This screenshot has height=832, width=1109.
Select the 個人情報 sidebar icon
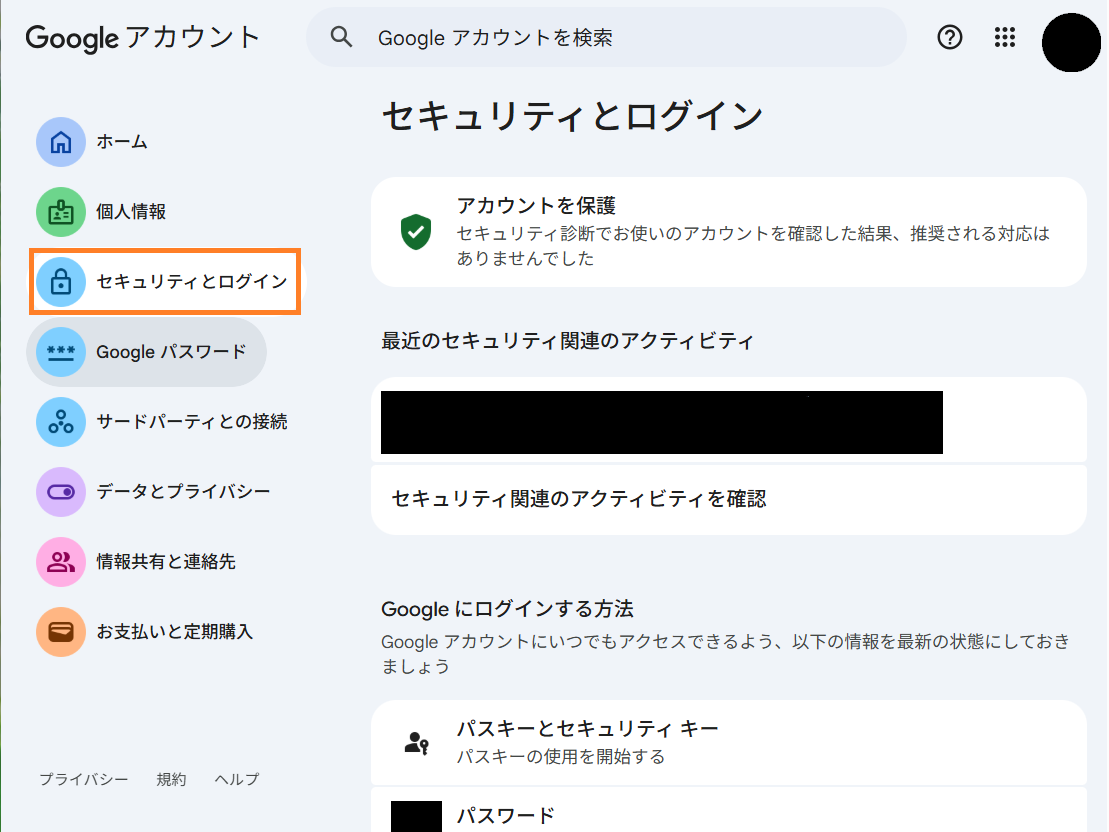pos(60,212)
